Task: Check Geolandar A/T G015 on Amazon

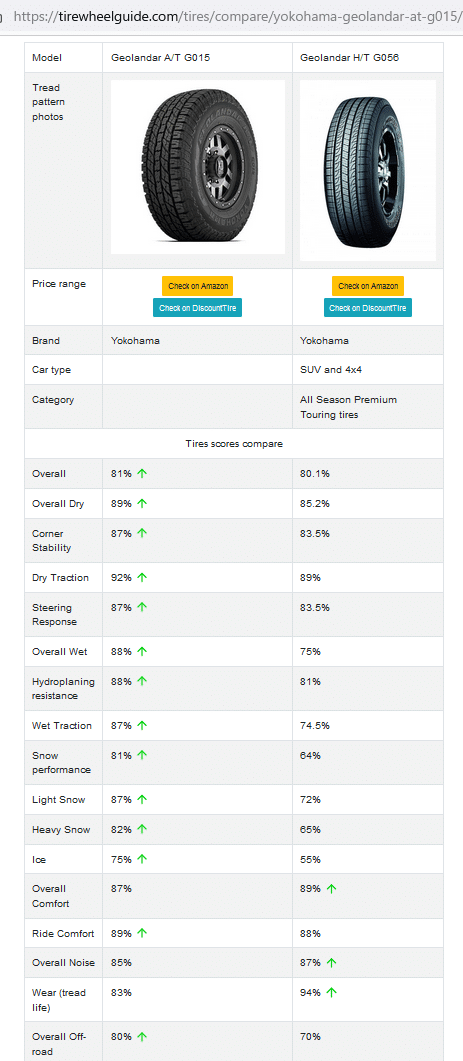Action: tap(198, 286)
